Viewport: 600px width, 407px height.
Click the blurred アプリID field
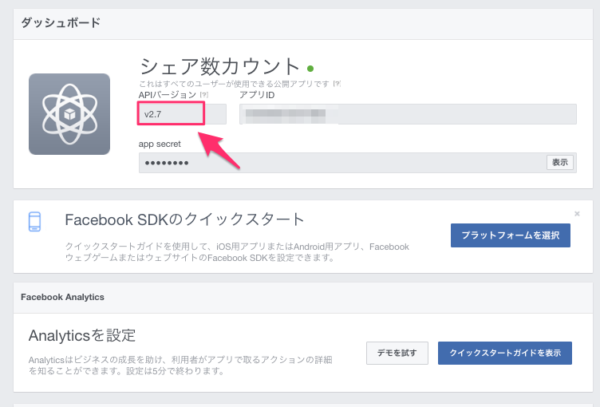408,114
